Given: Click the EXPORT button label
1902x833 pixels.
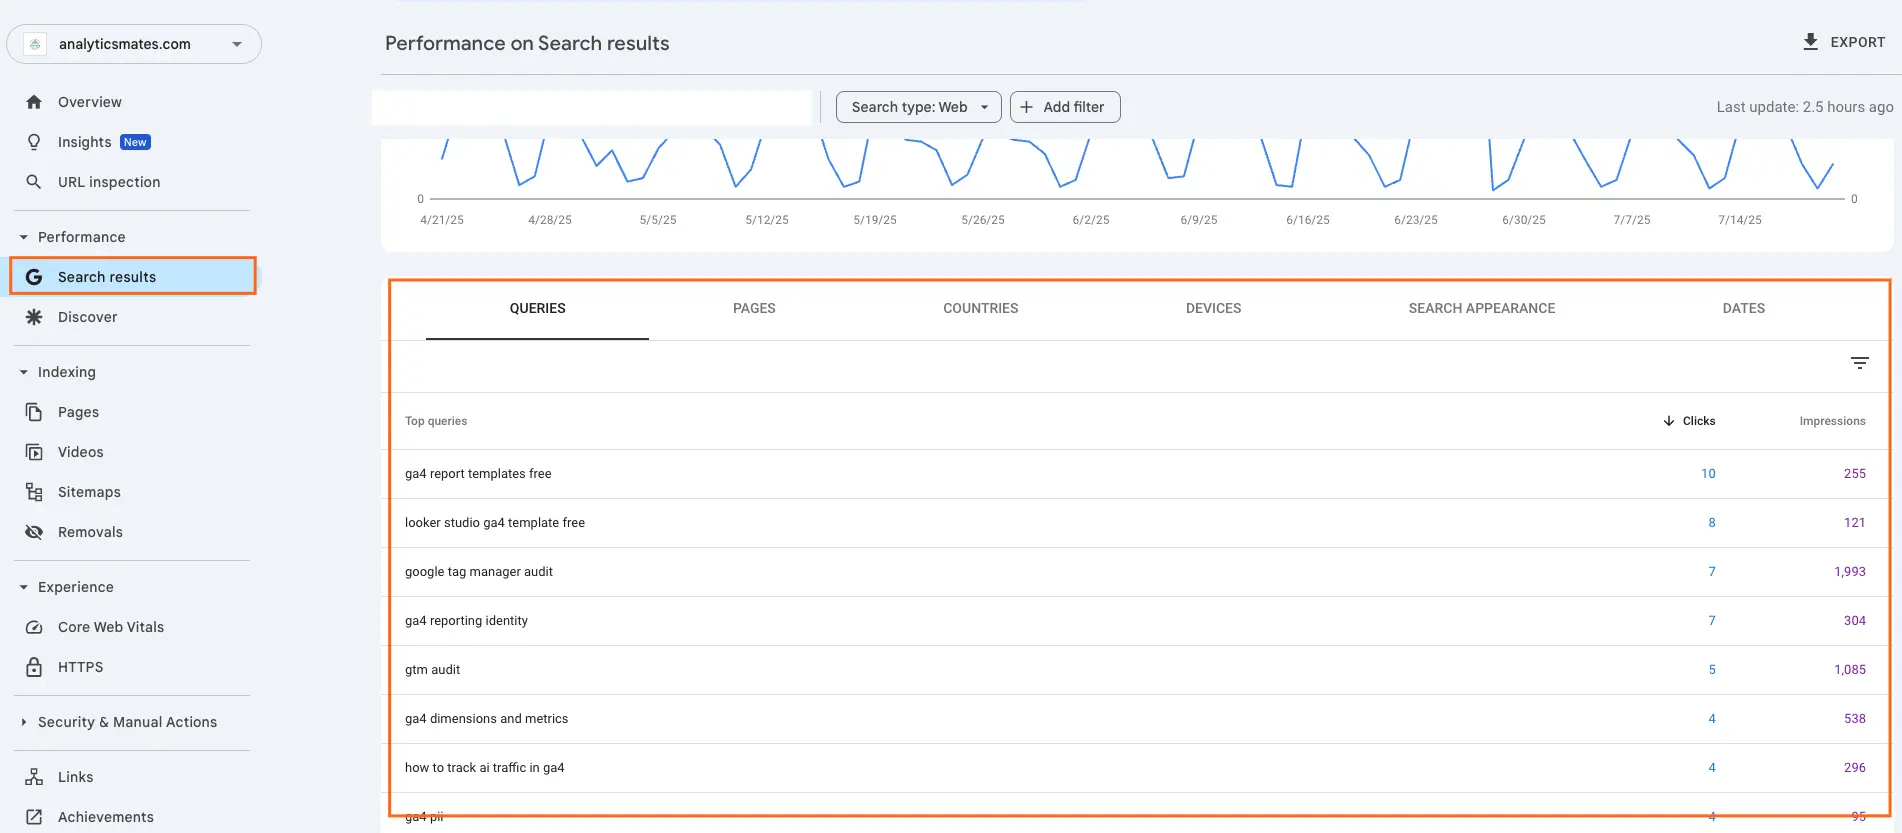Looking at the screenshot, I should point(1857,42).
